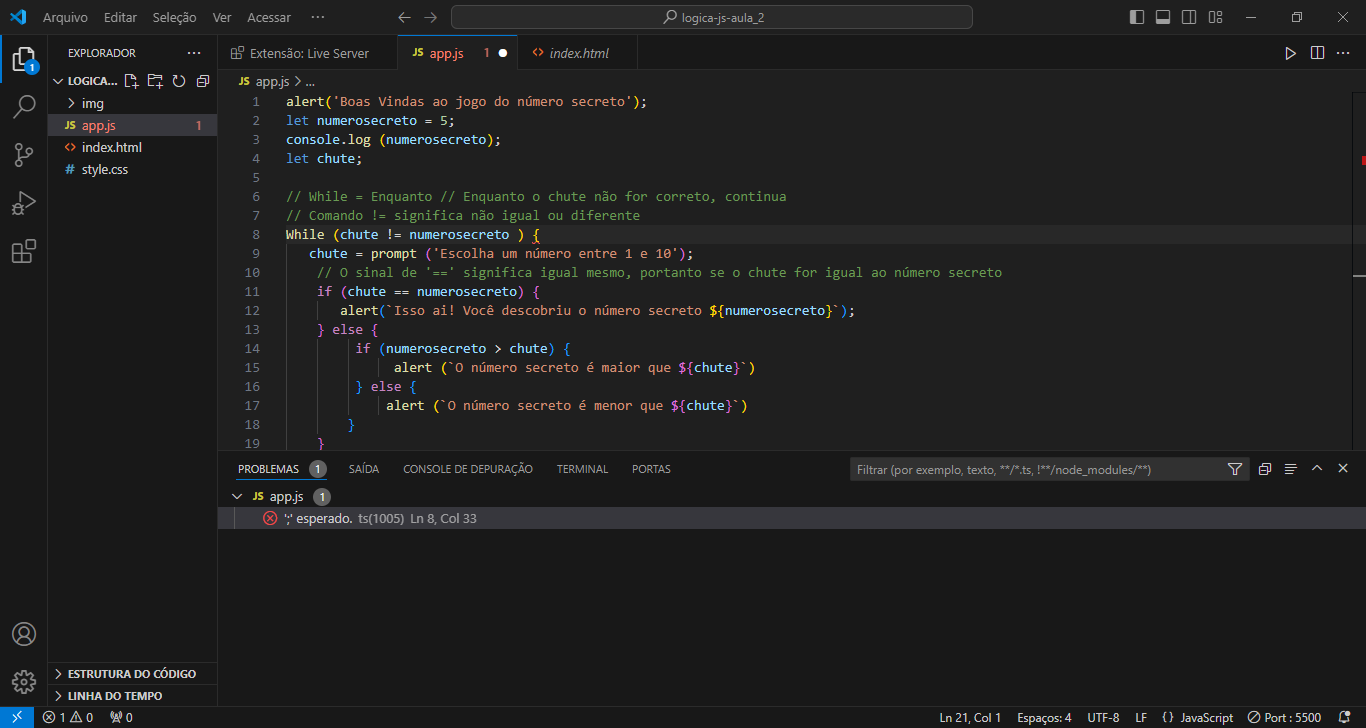This screenshot has width=1366, height=728.
Task: Create a new file in Explorer
Action: tap(131, 81)
